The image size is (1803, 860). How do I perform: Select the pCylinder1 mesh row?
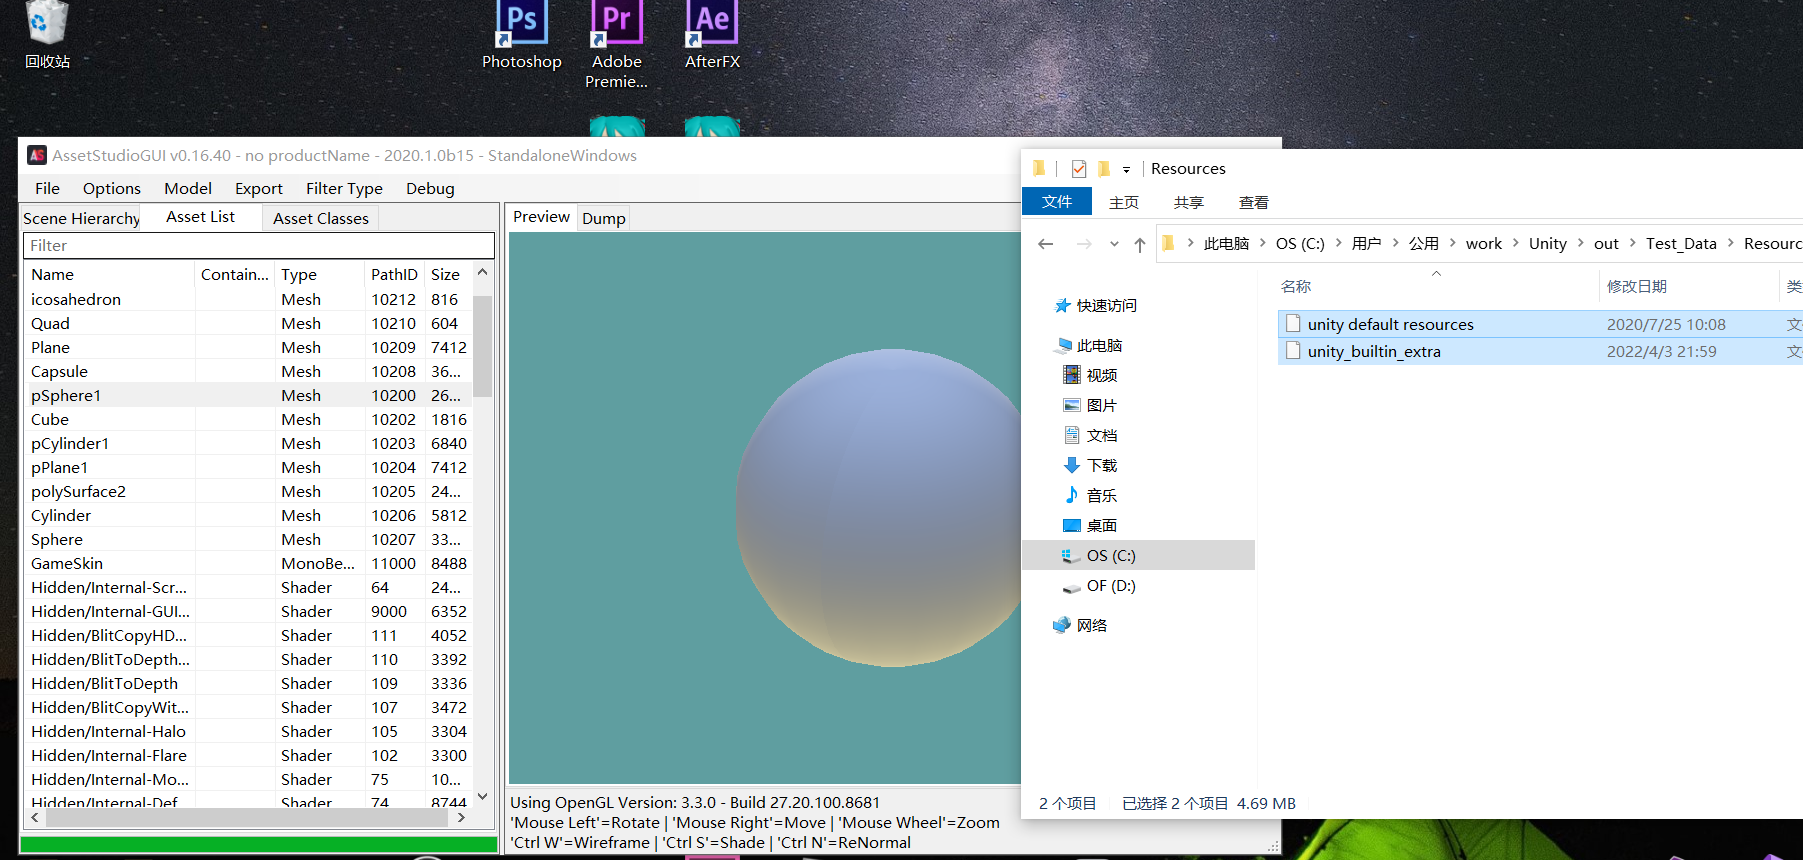coord(70,444)
